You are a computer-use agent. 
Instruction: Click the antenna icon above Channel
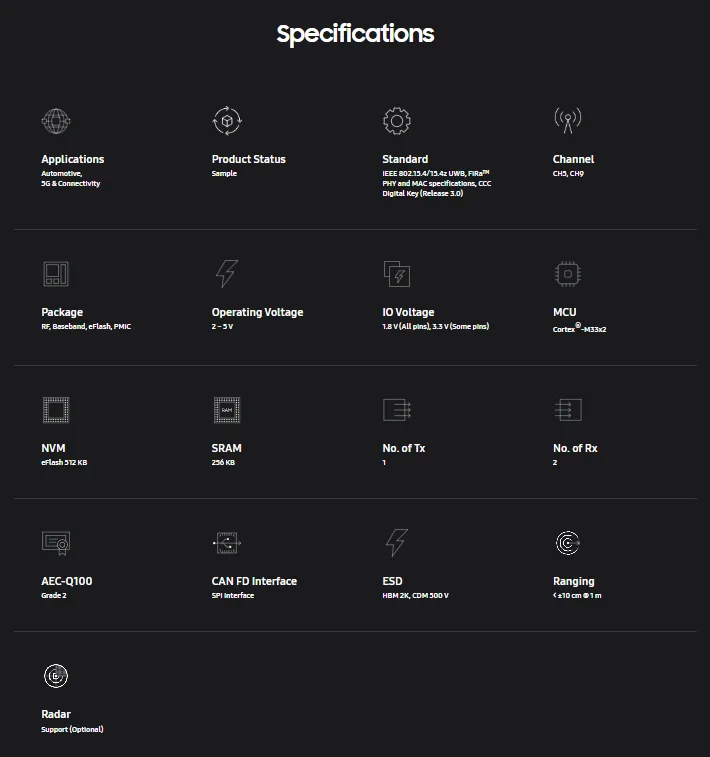tap(568, 120)
